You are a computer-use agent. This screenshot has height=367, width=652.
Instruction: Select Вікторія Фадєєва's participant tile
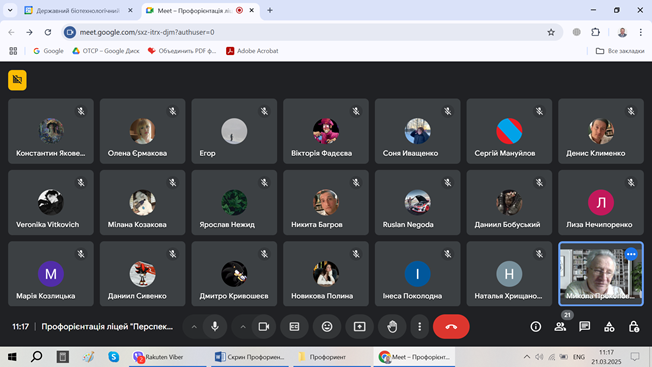click(x=326, y=131)
